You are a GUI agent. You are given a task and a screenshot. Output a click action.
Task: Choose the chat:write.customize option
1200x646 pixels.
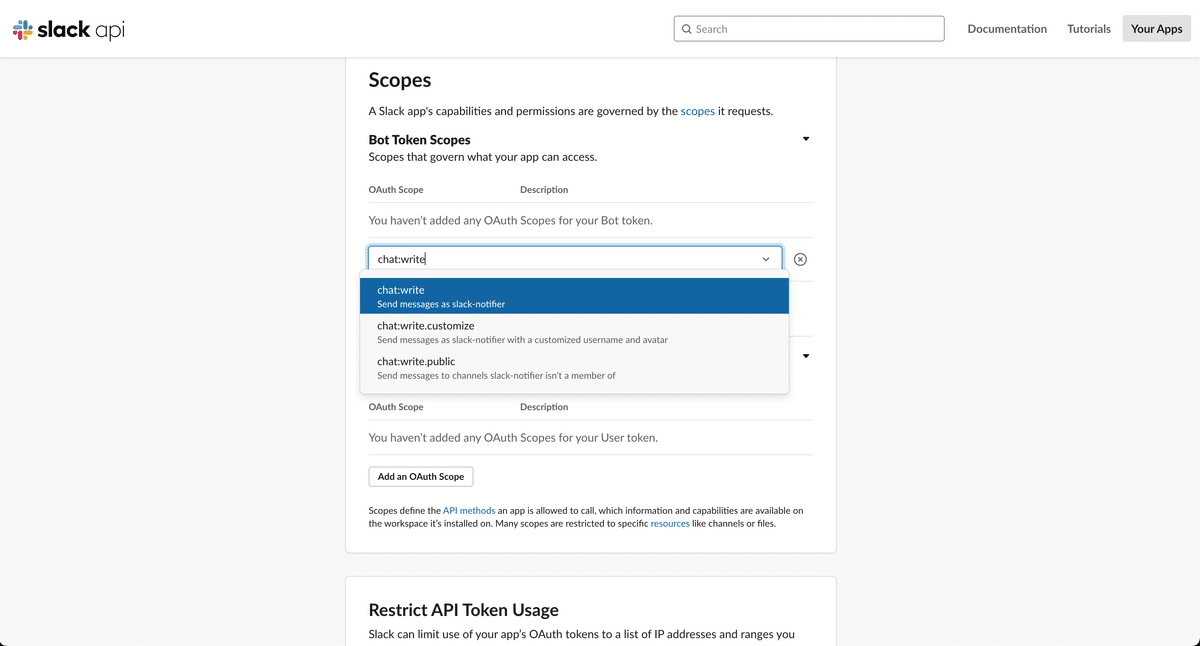(574, 332)
